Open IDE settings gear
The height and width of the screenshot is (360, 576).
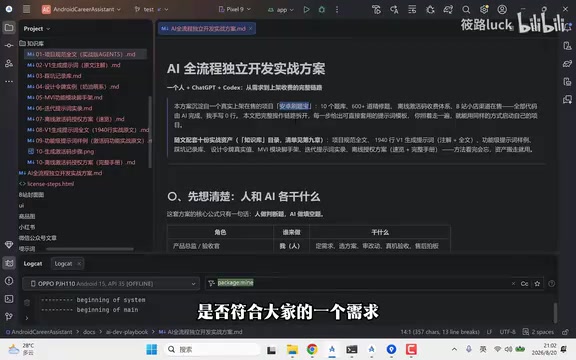point(484,10)
